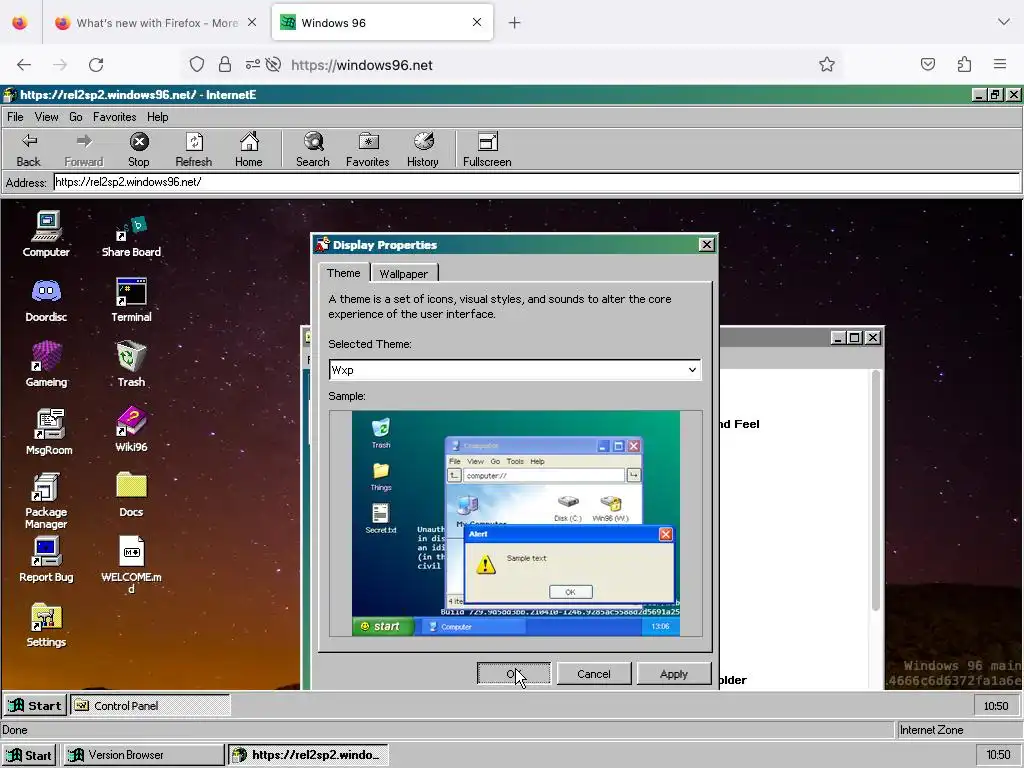
Task: Select the Wiki96 desktop icon
Action: pos(131,430)
